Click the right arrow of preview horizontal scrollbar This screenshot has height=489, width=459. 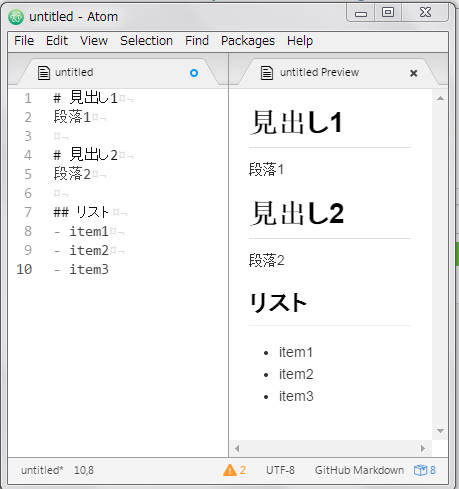(423, 449)
